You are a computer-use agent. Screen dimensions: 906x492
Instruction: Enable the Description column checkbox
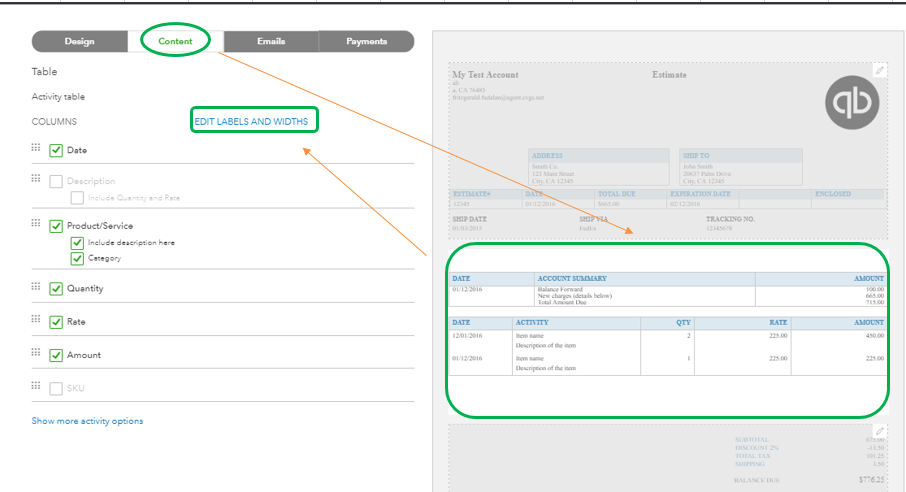click(56, 182)
